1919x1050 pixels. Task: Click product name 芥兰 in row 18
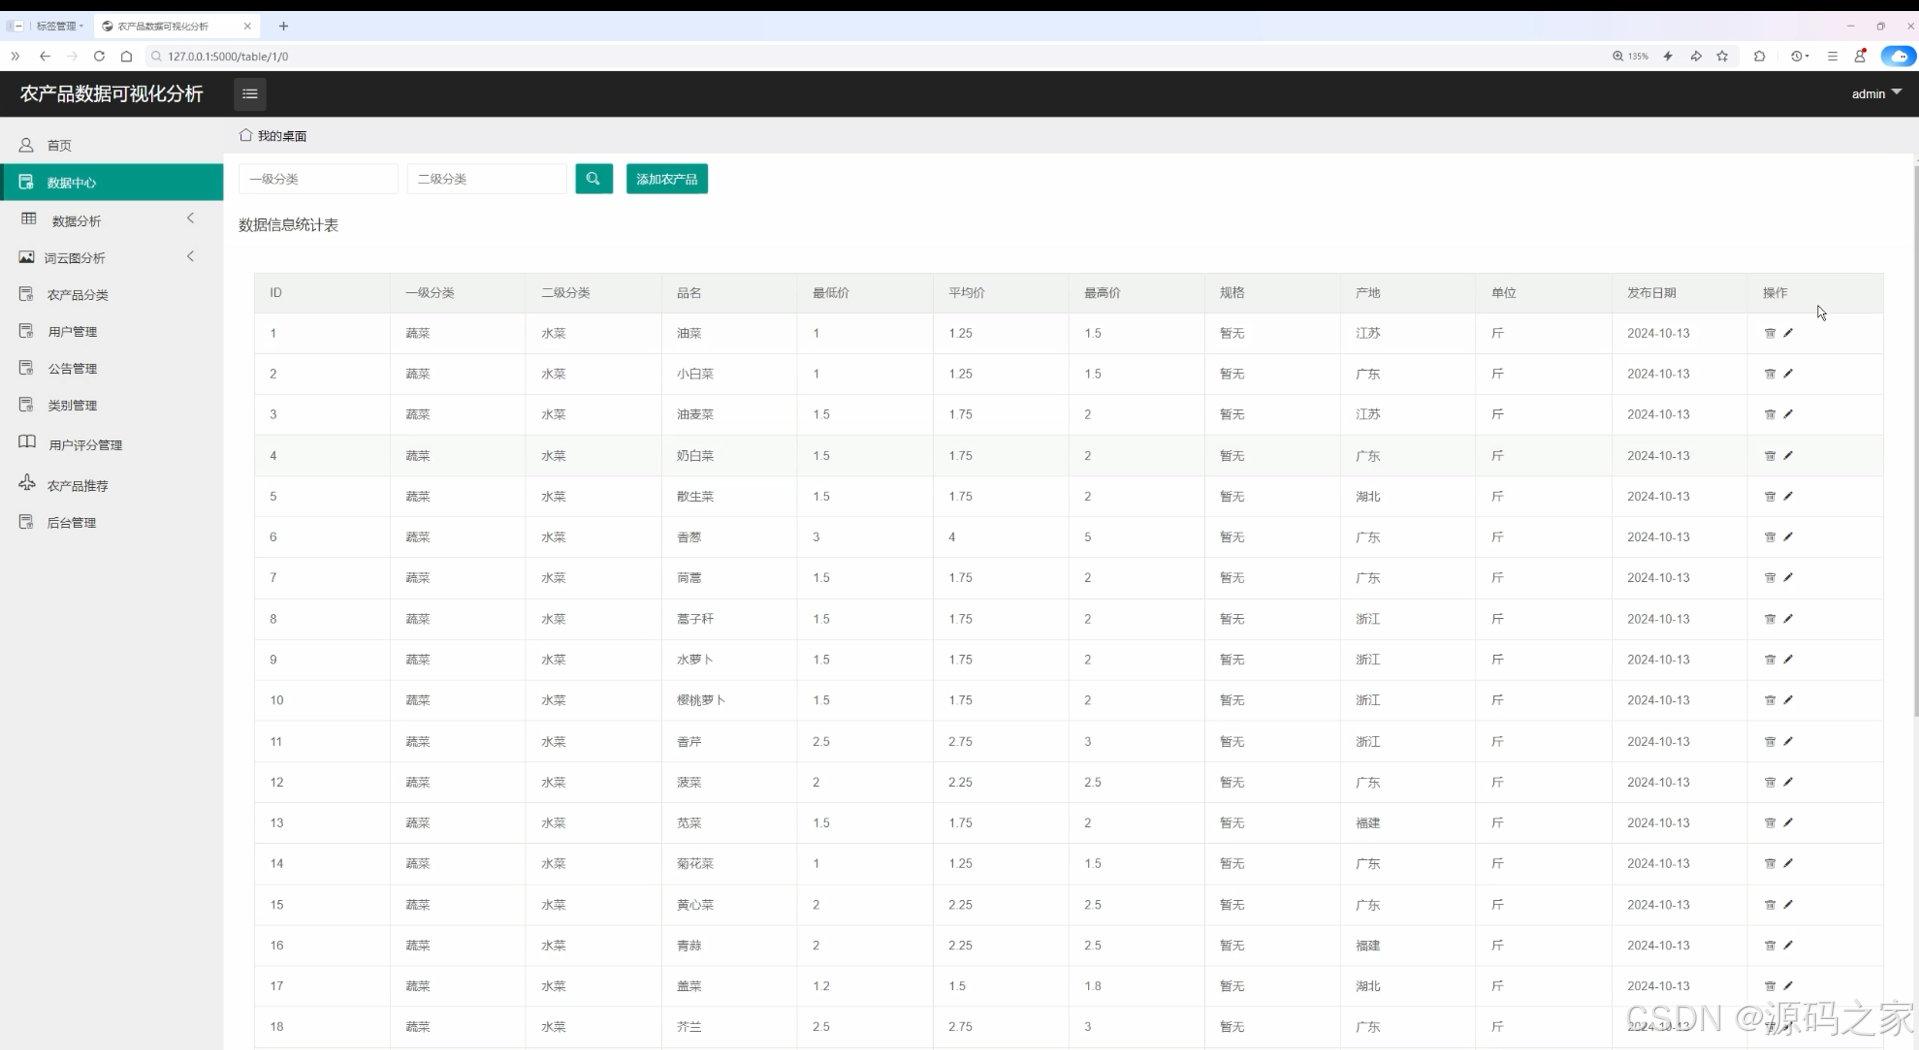tap(689, 1027)
